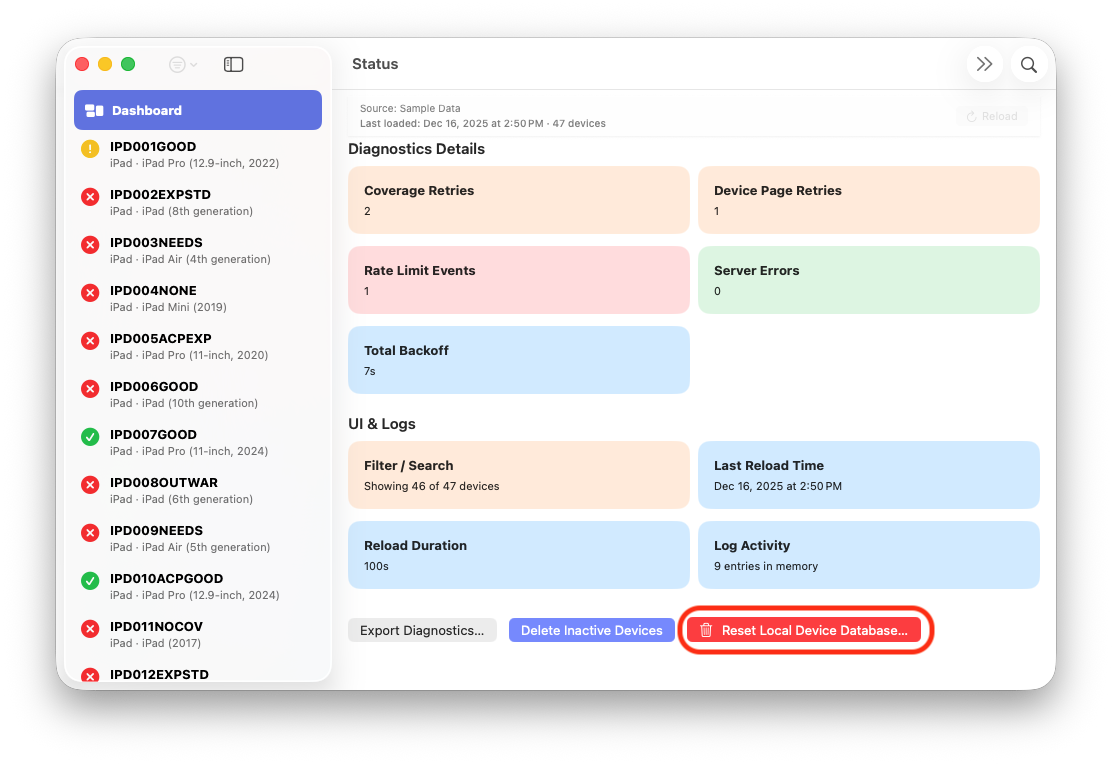The height and width of the screenshot is (764, 1112).
Task: Click the green checkmark icon for IPD007GOOD
Action: tap(90, 437)
